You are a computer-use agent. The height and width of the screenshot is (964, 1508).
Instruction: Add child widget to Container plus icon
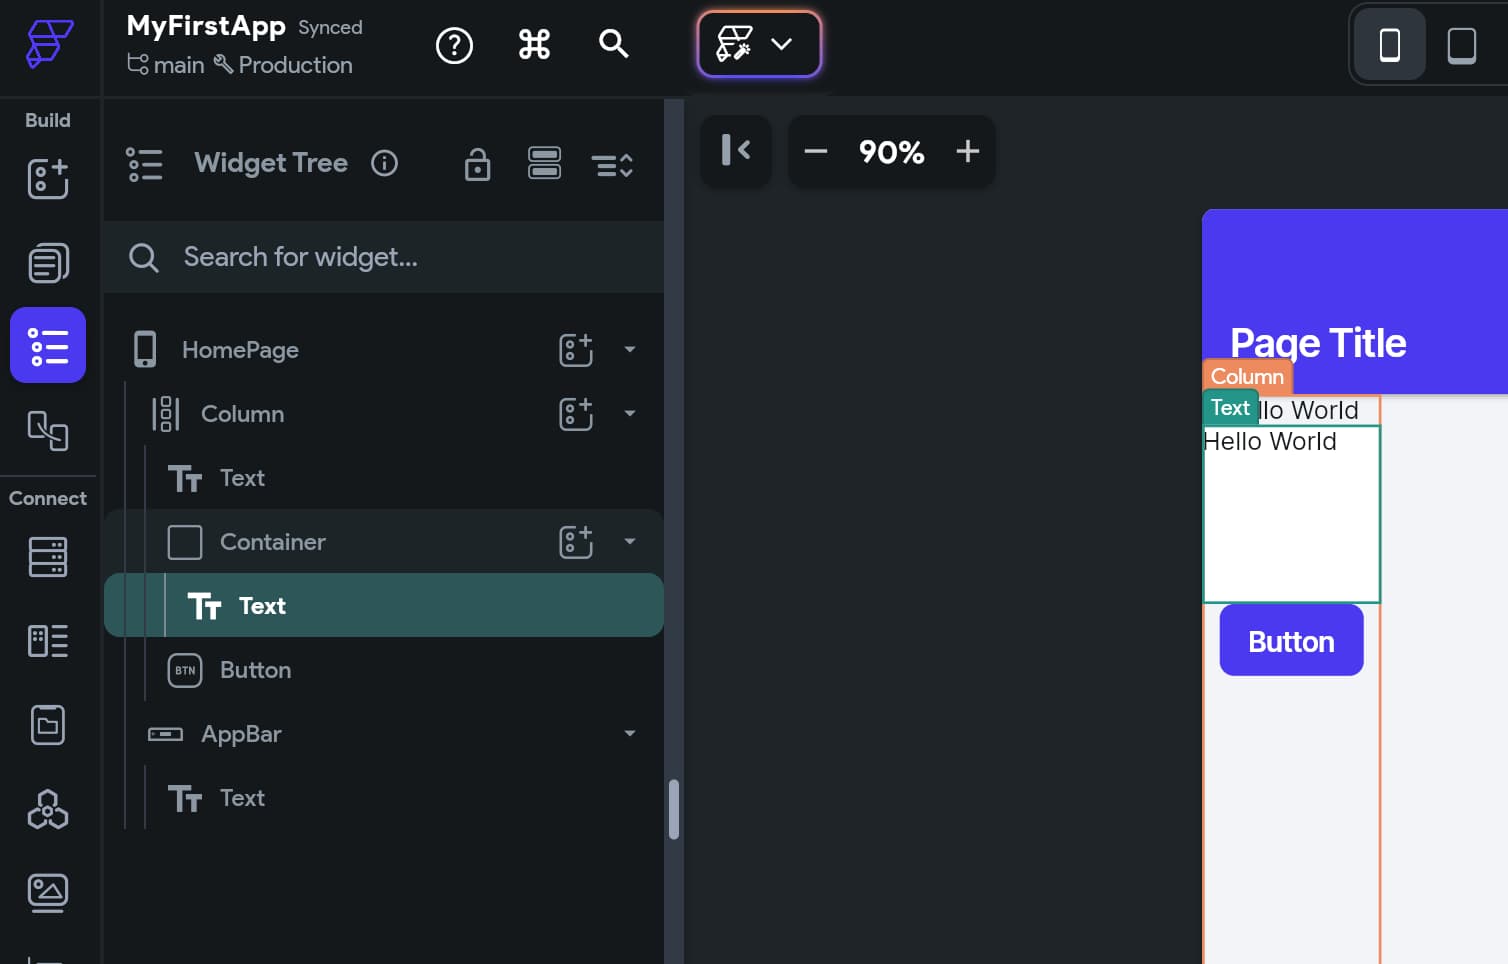click(x=576, y=542)
